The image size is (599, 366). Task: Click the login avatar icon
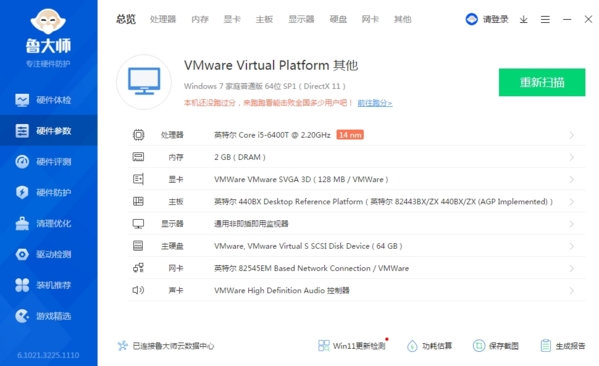(472, 19)
